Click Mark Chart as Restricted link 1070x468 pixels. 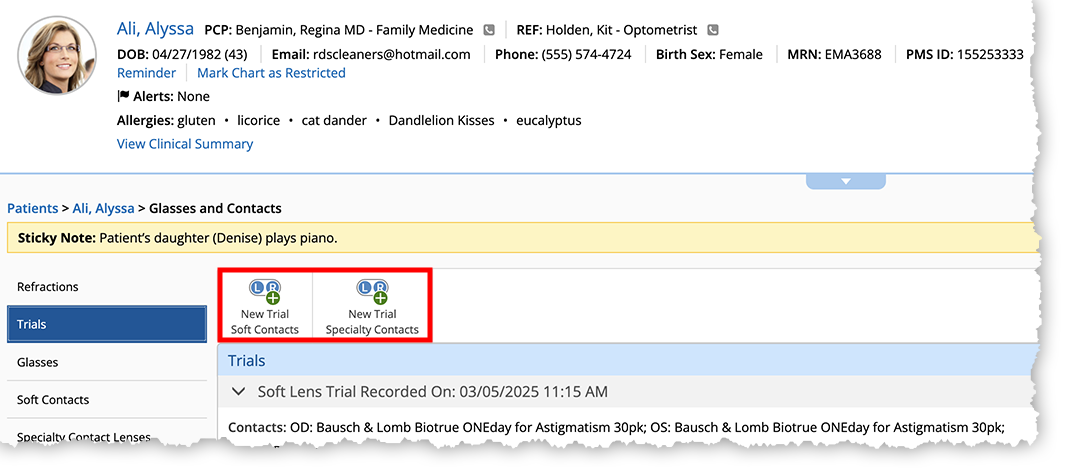point(271,73)
